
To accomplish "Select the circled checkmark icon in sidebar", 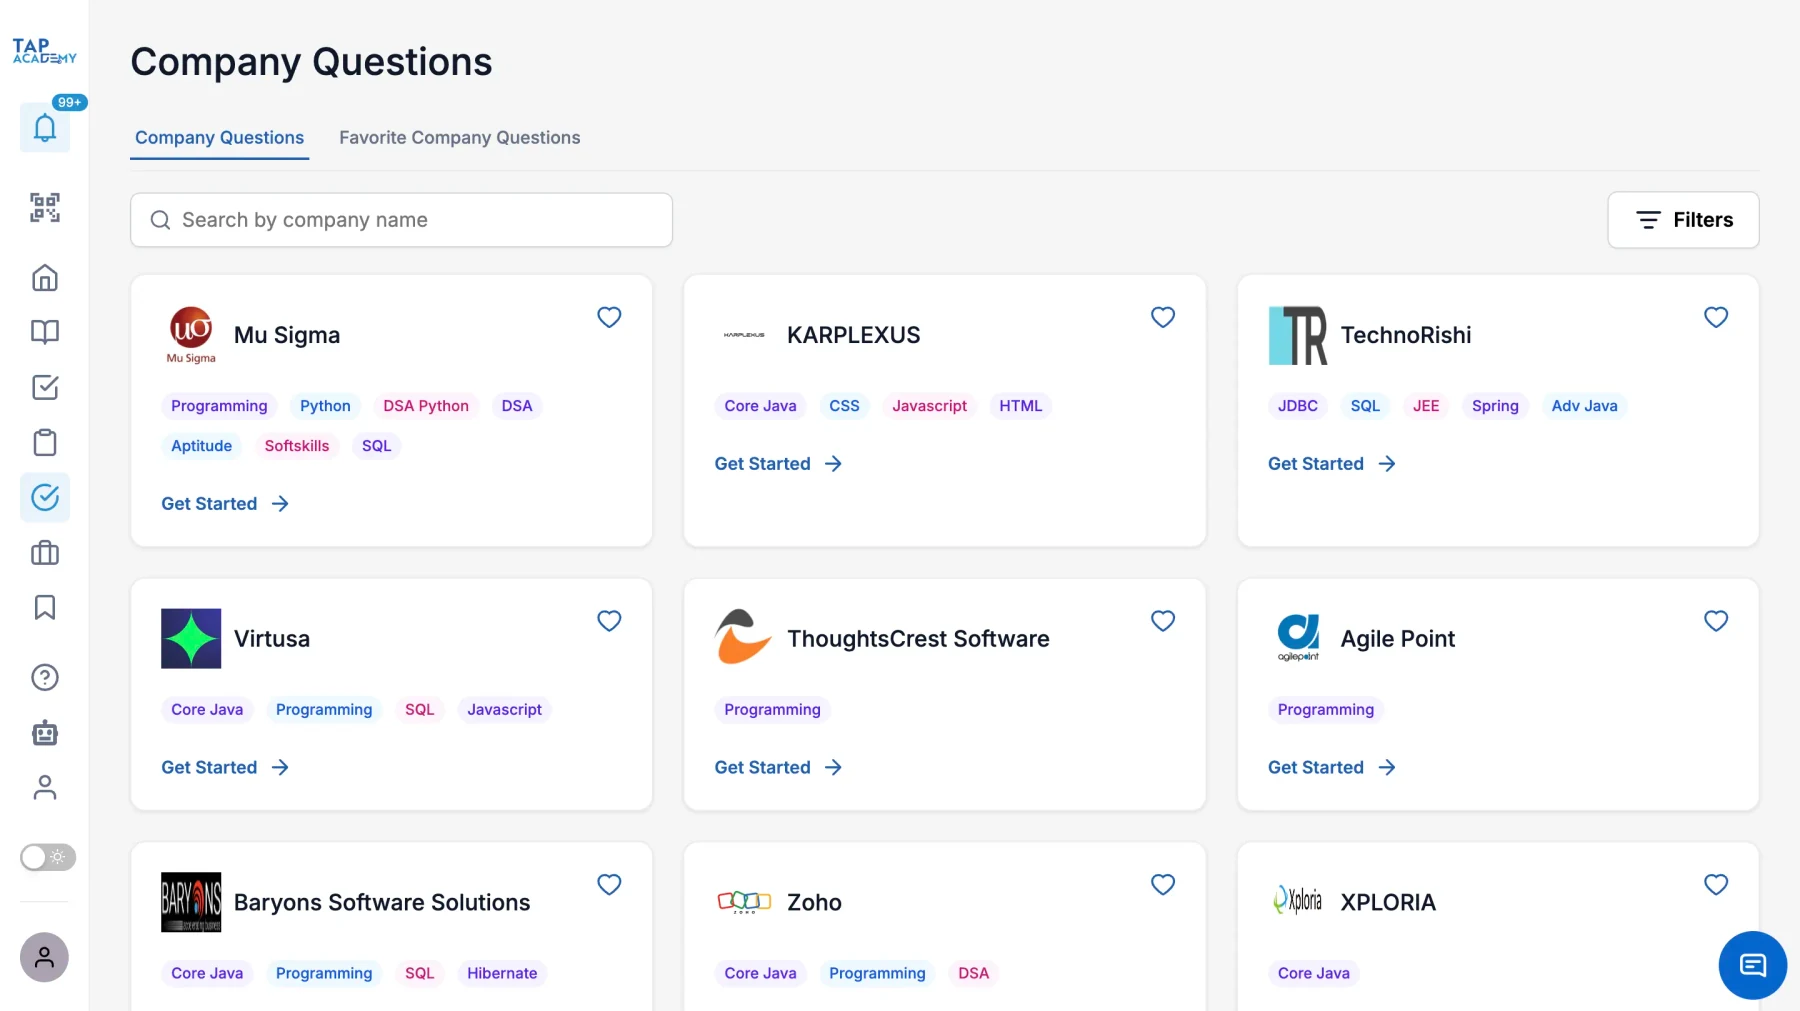I will pyautogui.click(x=45, y=497).
